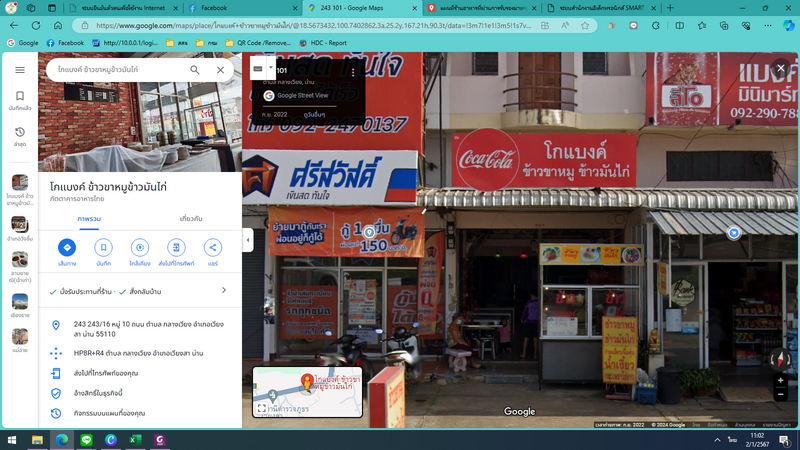This screenshot has width=800, height=450.
Task: Clear the search box with X
Action: tap(220, 69)
